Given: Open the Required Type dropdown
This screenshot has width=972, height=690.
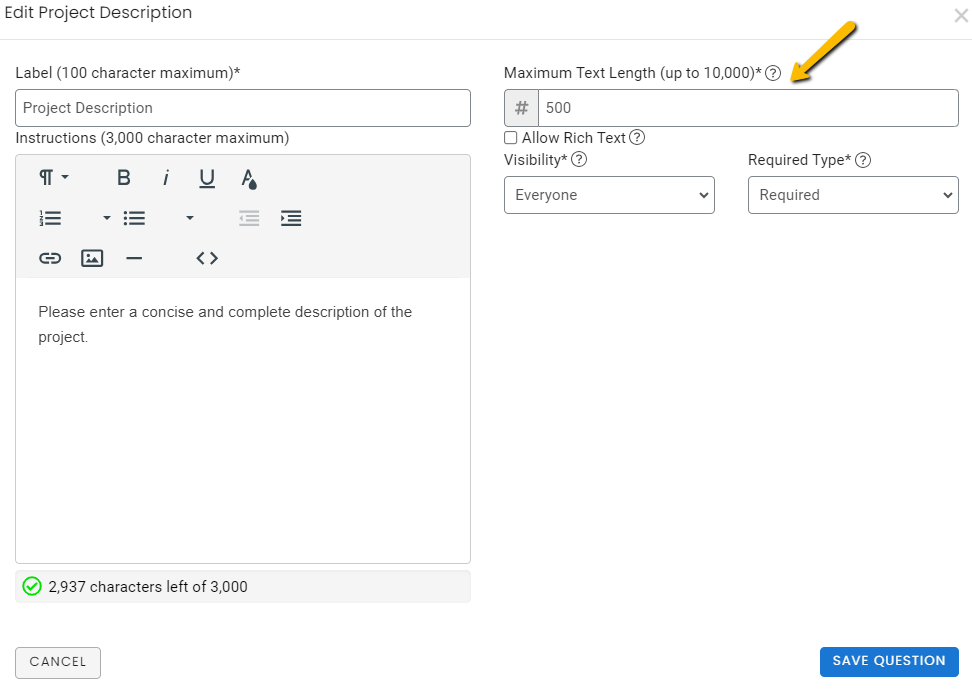Looking at the screenshot, I should tap(853, 195).
